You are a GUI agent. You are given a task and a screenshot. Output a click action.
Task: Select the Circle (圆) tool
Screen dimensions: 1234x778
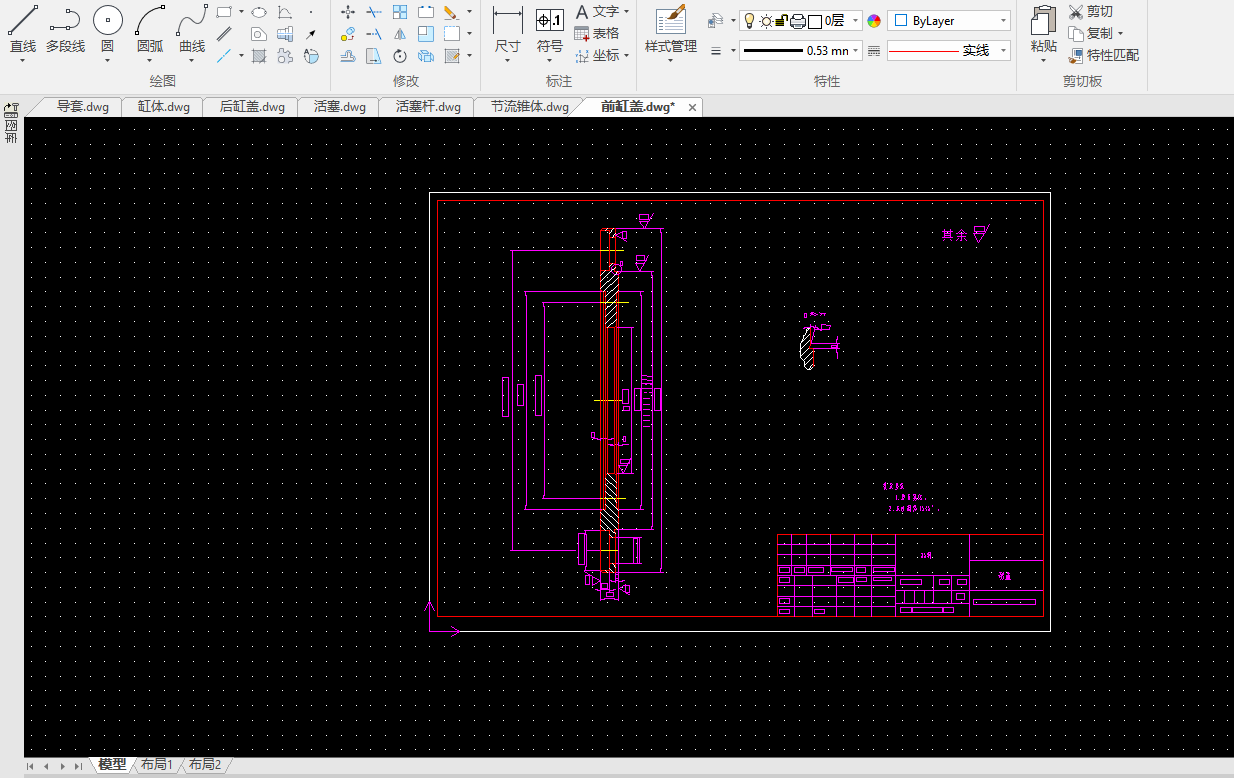[x=107, y=28]
